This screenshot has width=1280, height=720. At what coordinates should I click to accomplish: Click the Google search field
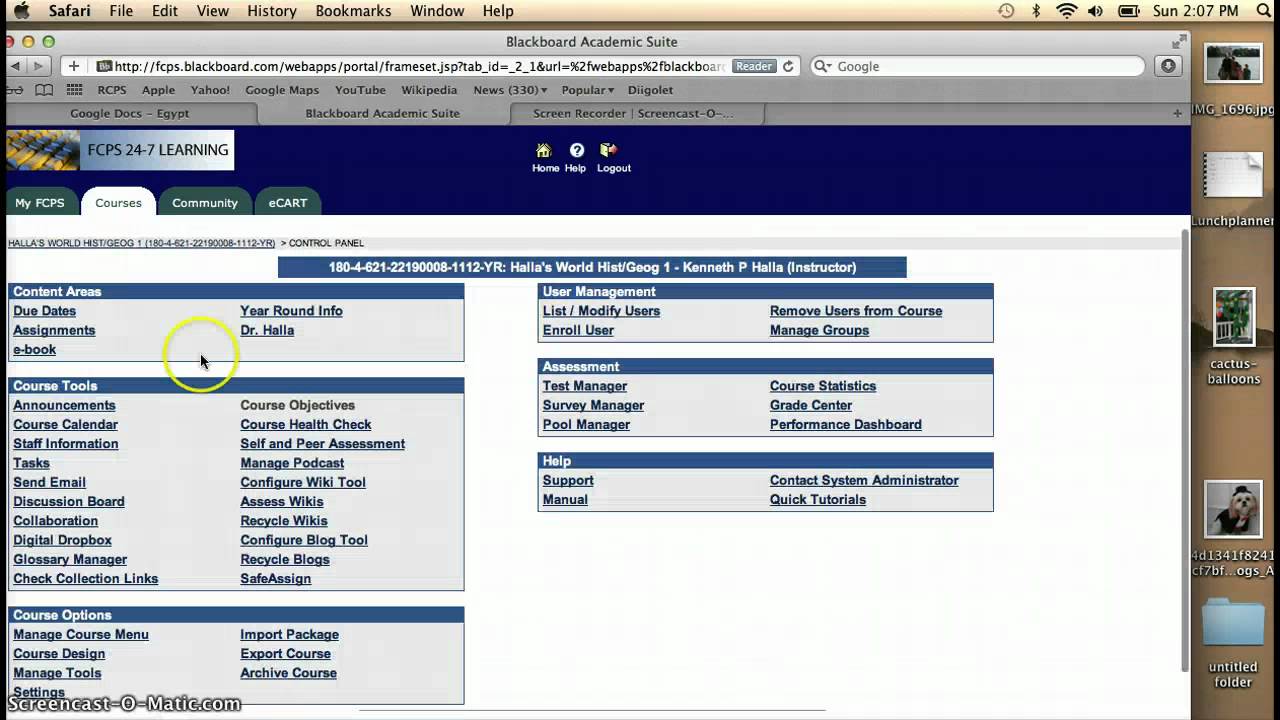[978, 66]
